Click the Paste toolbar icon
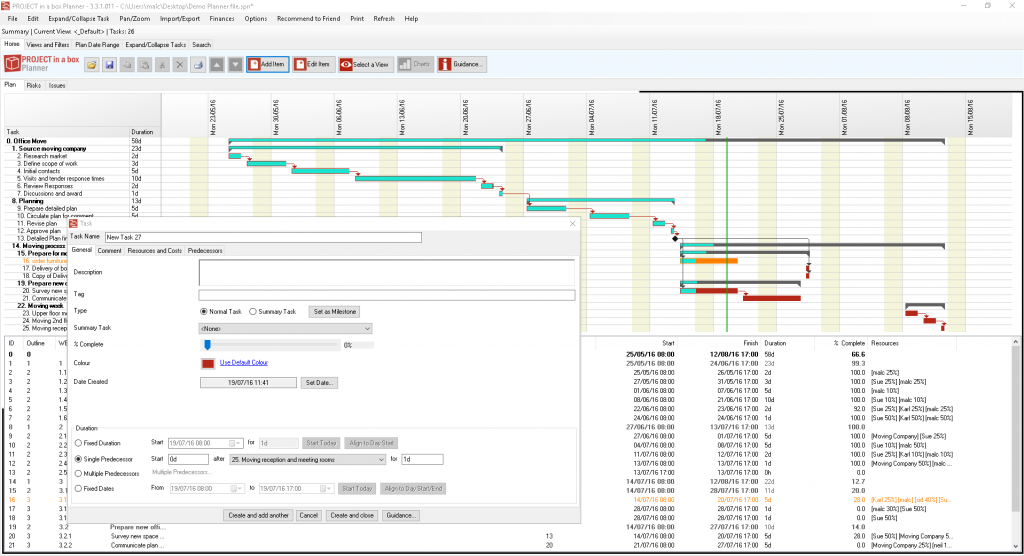Viewport: 1024px width, 556px height. 144,65
